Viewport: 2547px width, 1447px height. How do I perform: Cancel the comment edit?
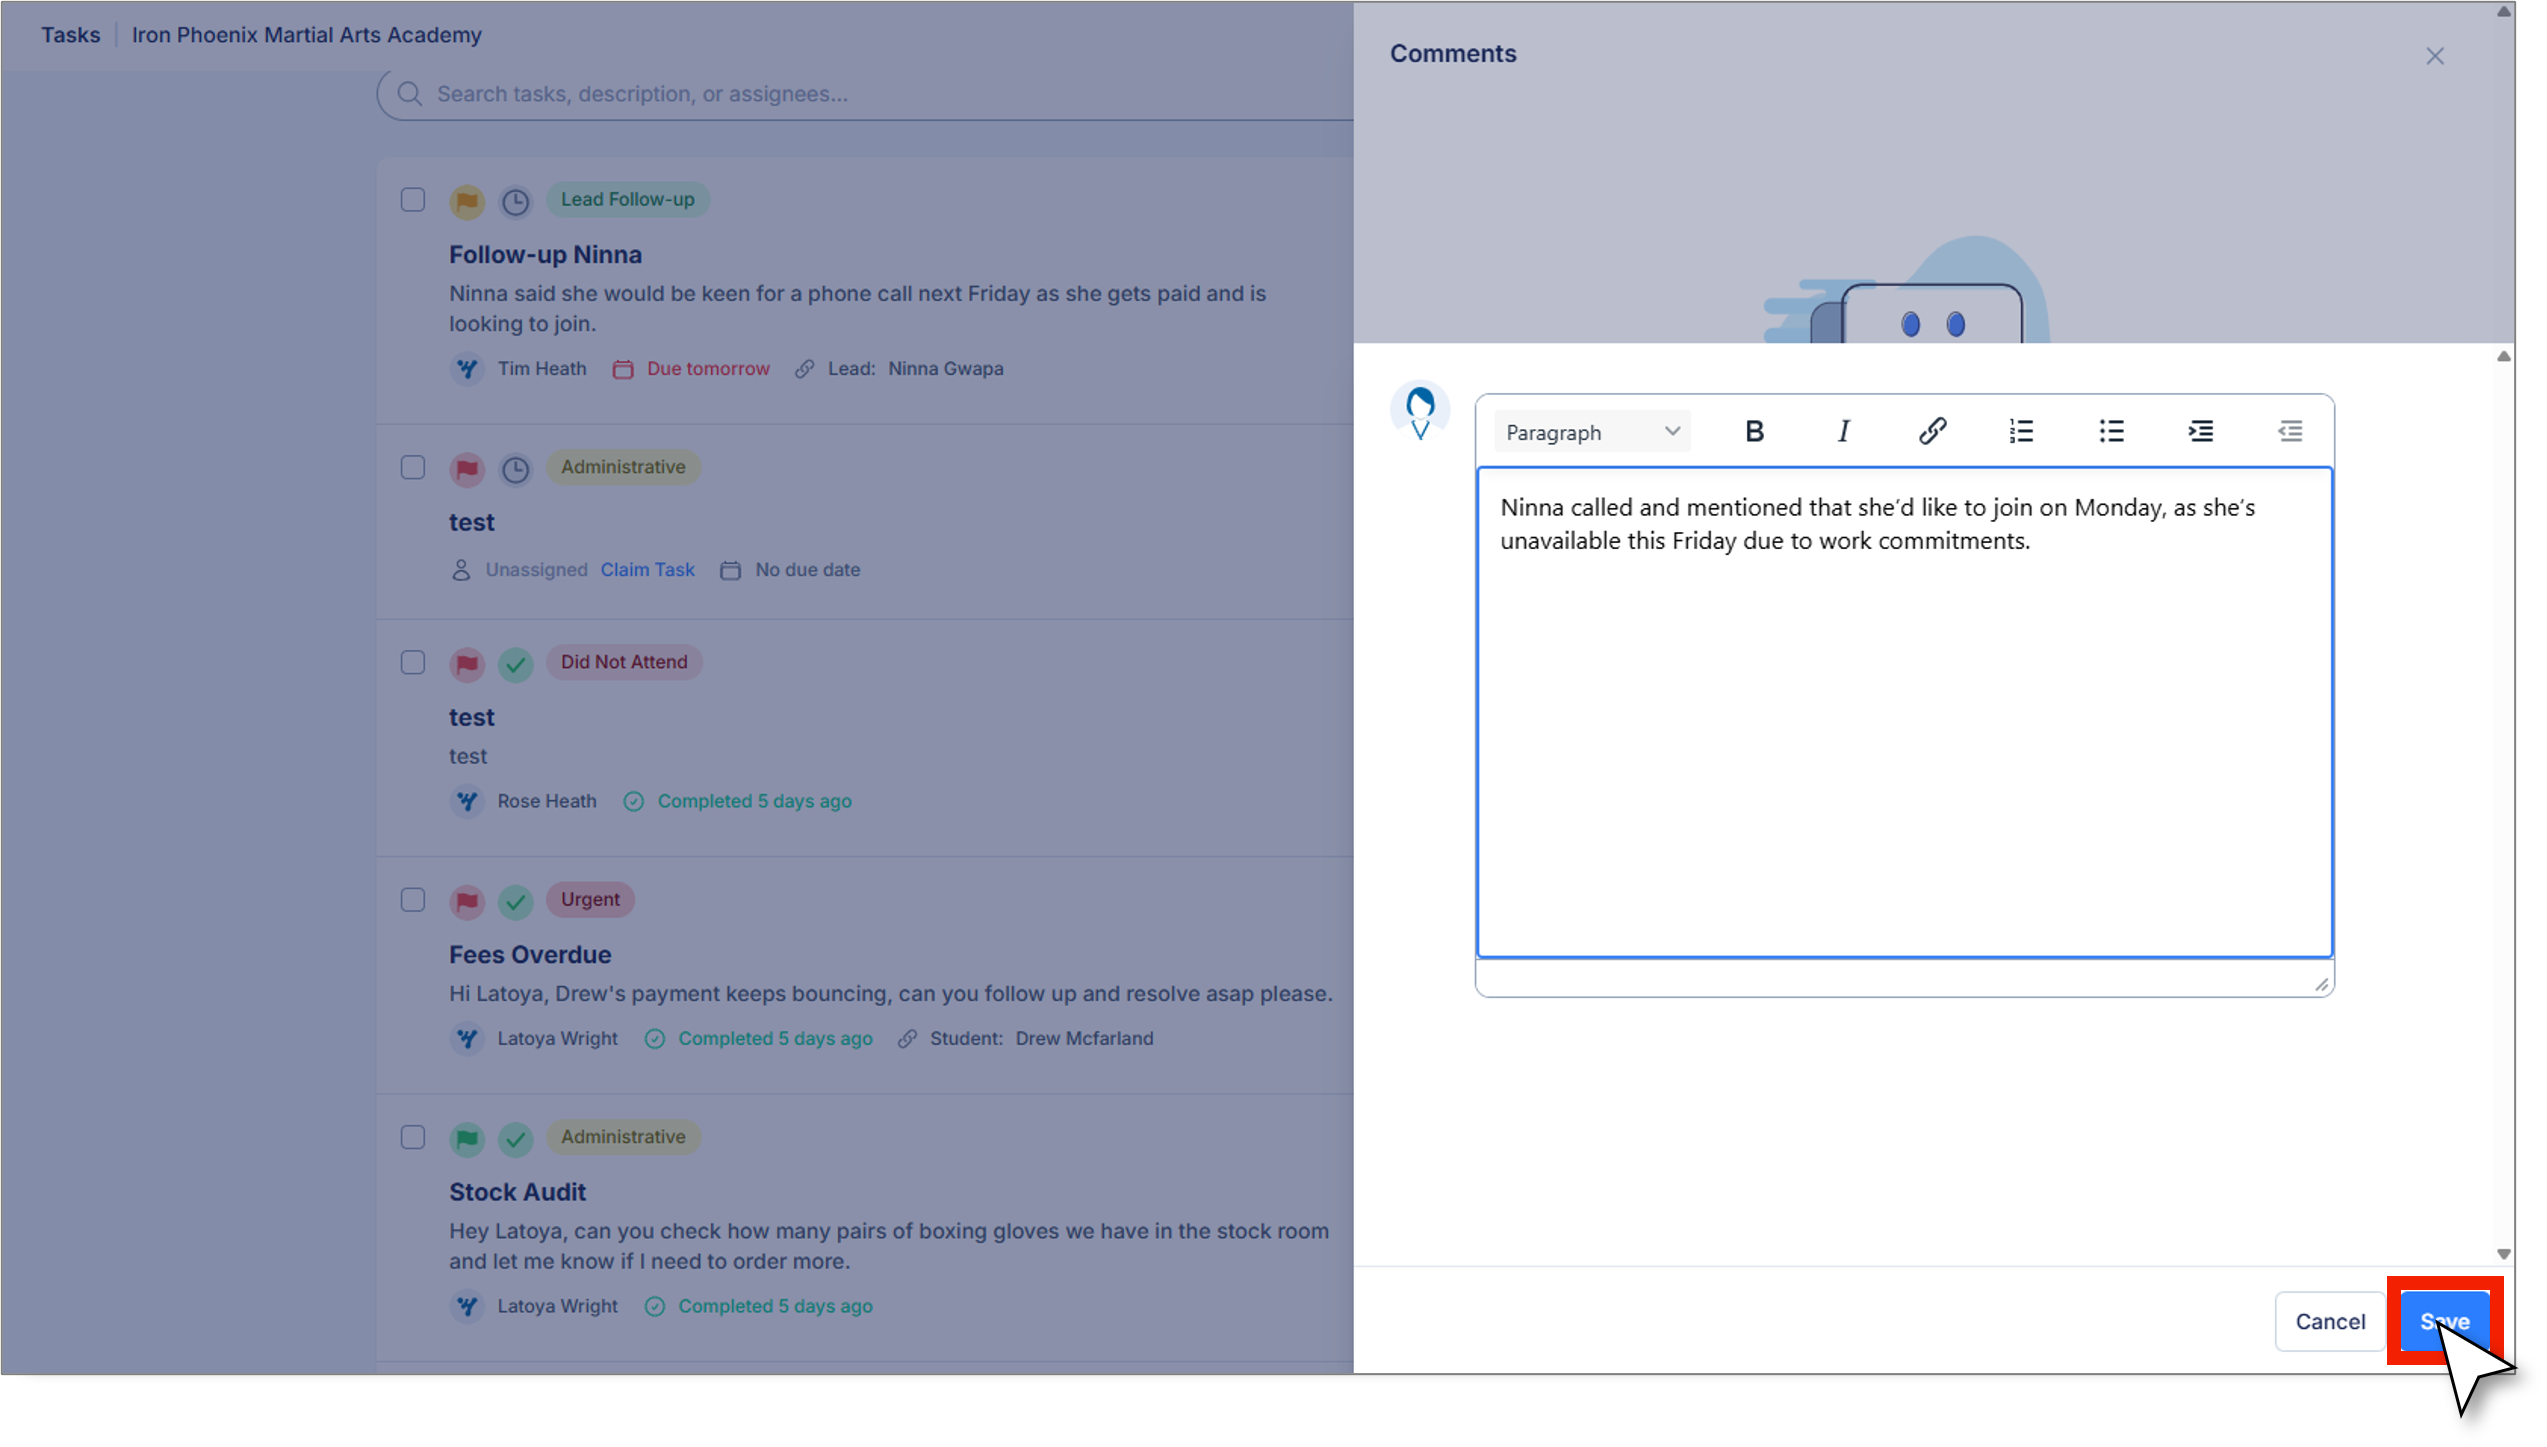coord(2329,1321)
